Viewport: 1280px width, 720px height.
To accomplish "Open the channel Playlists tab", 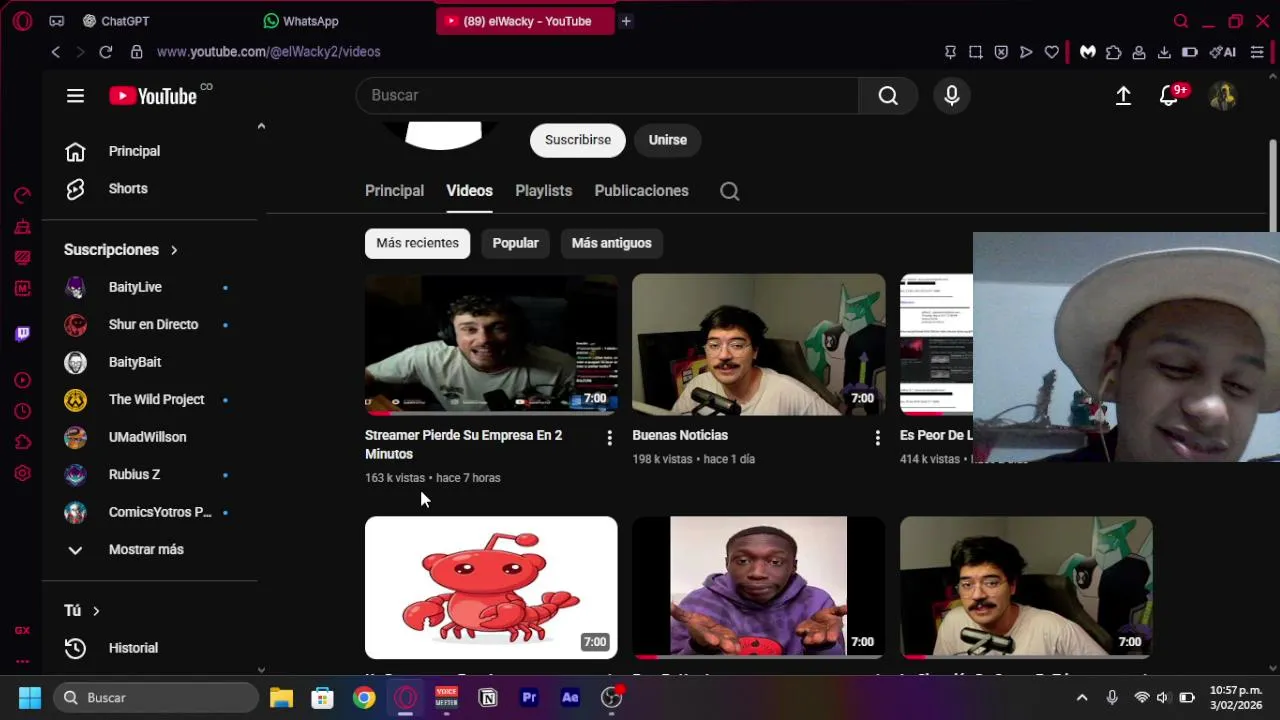I will (x=543, y=191).
